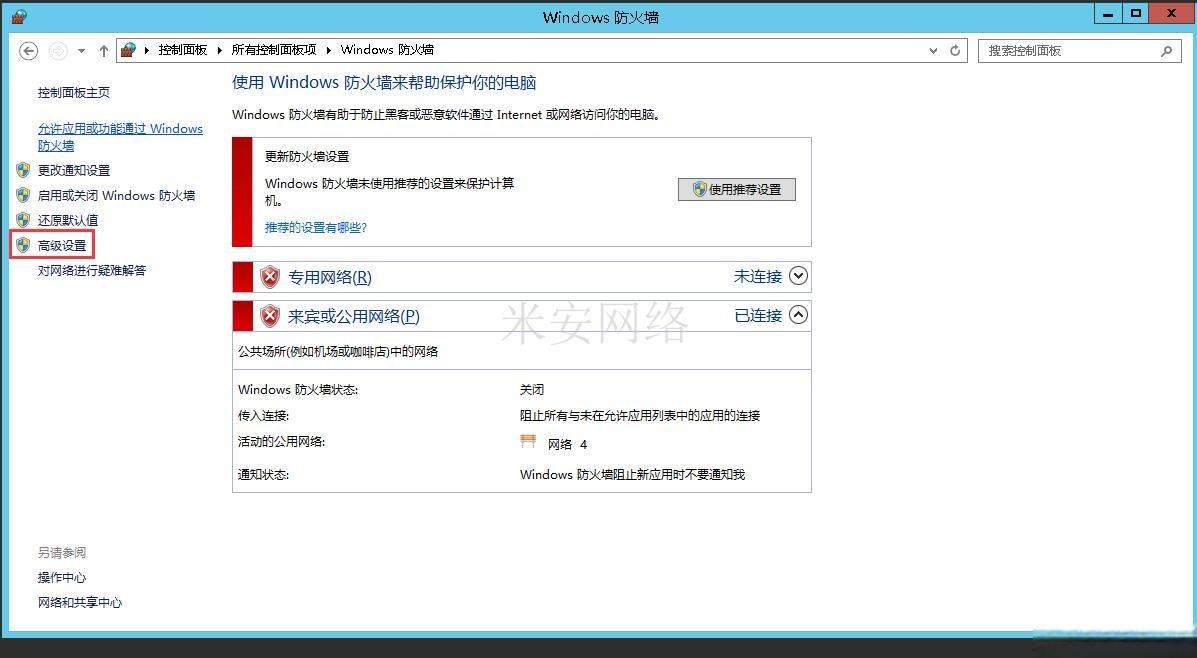Image resolution: width=1197 pixels, height=658 pixels.
Task: Open the recent locations dropdown arrow
Action: click(x=81, y=51)
